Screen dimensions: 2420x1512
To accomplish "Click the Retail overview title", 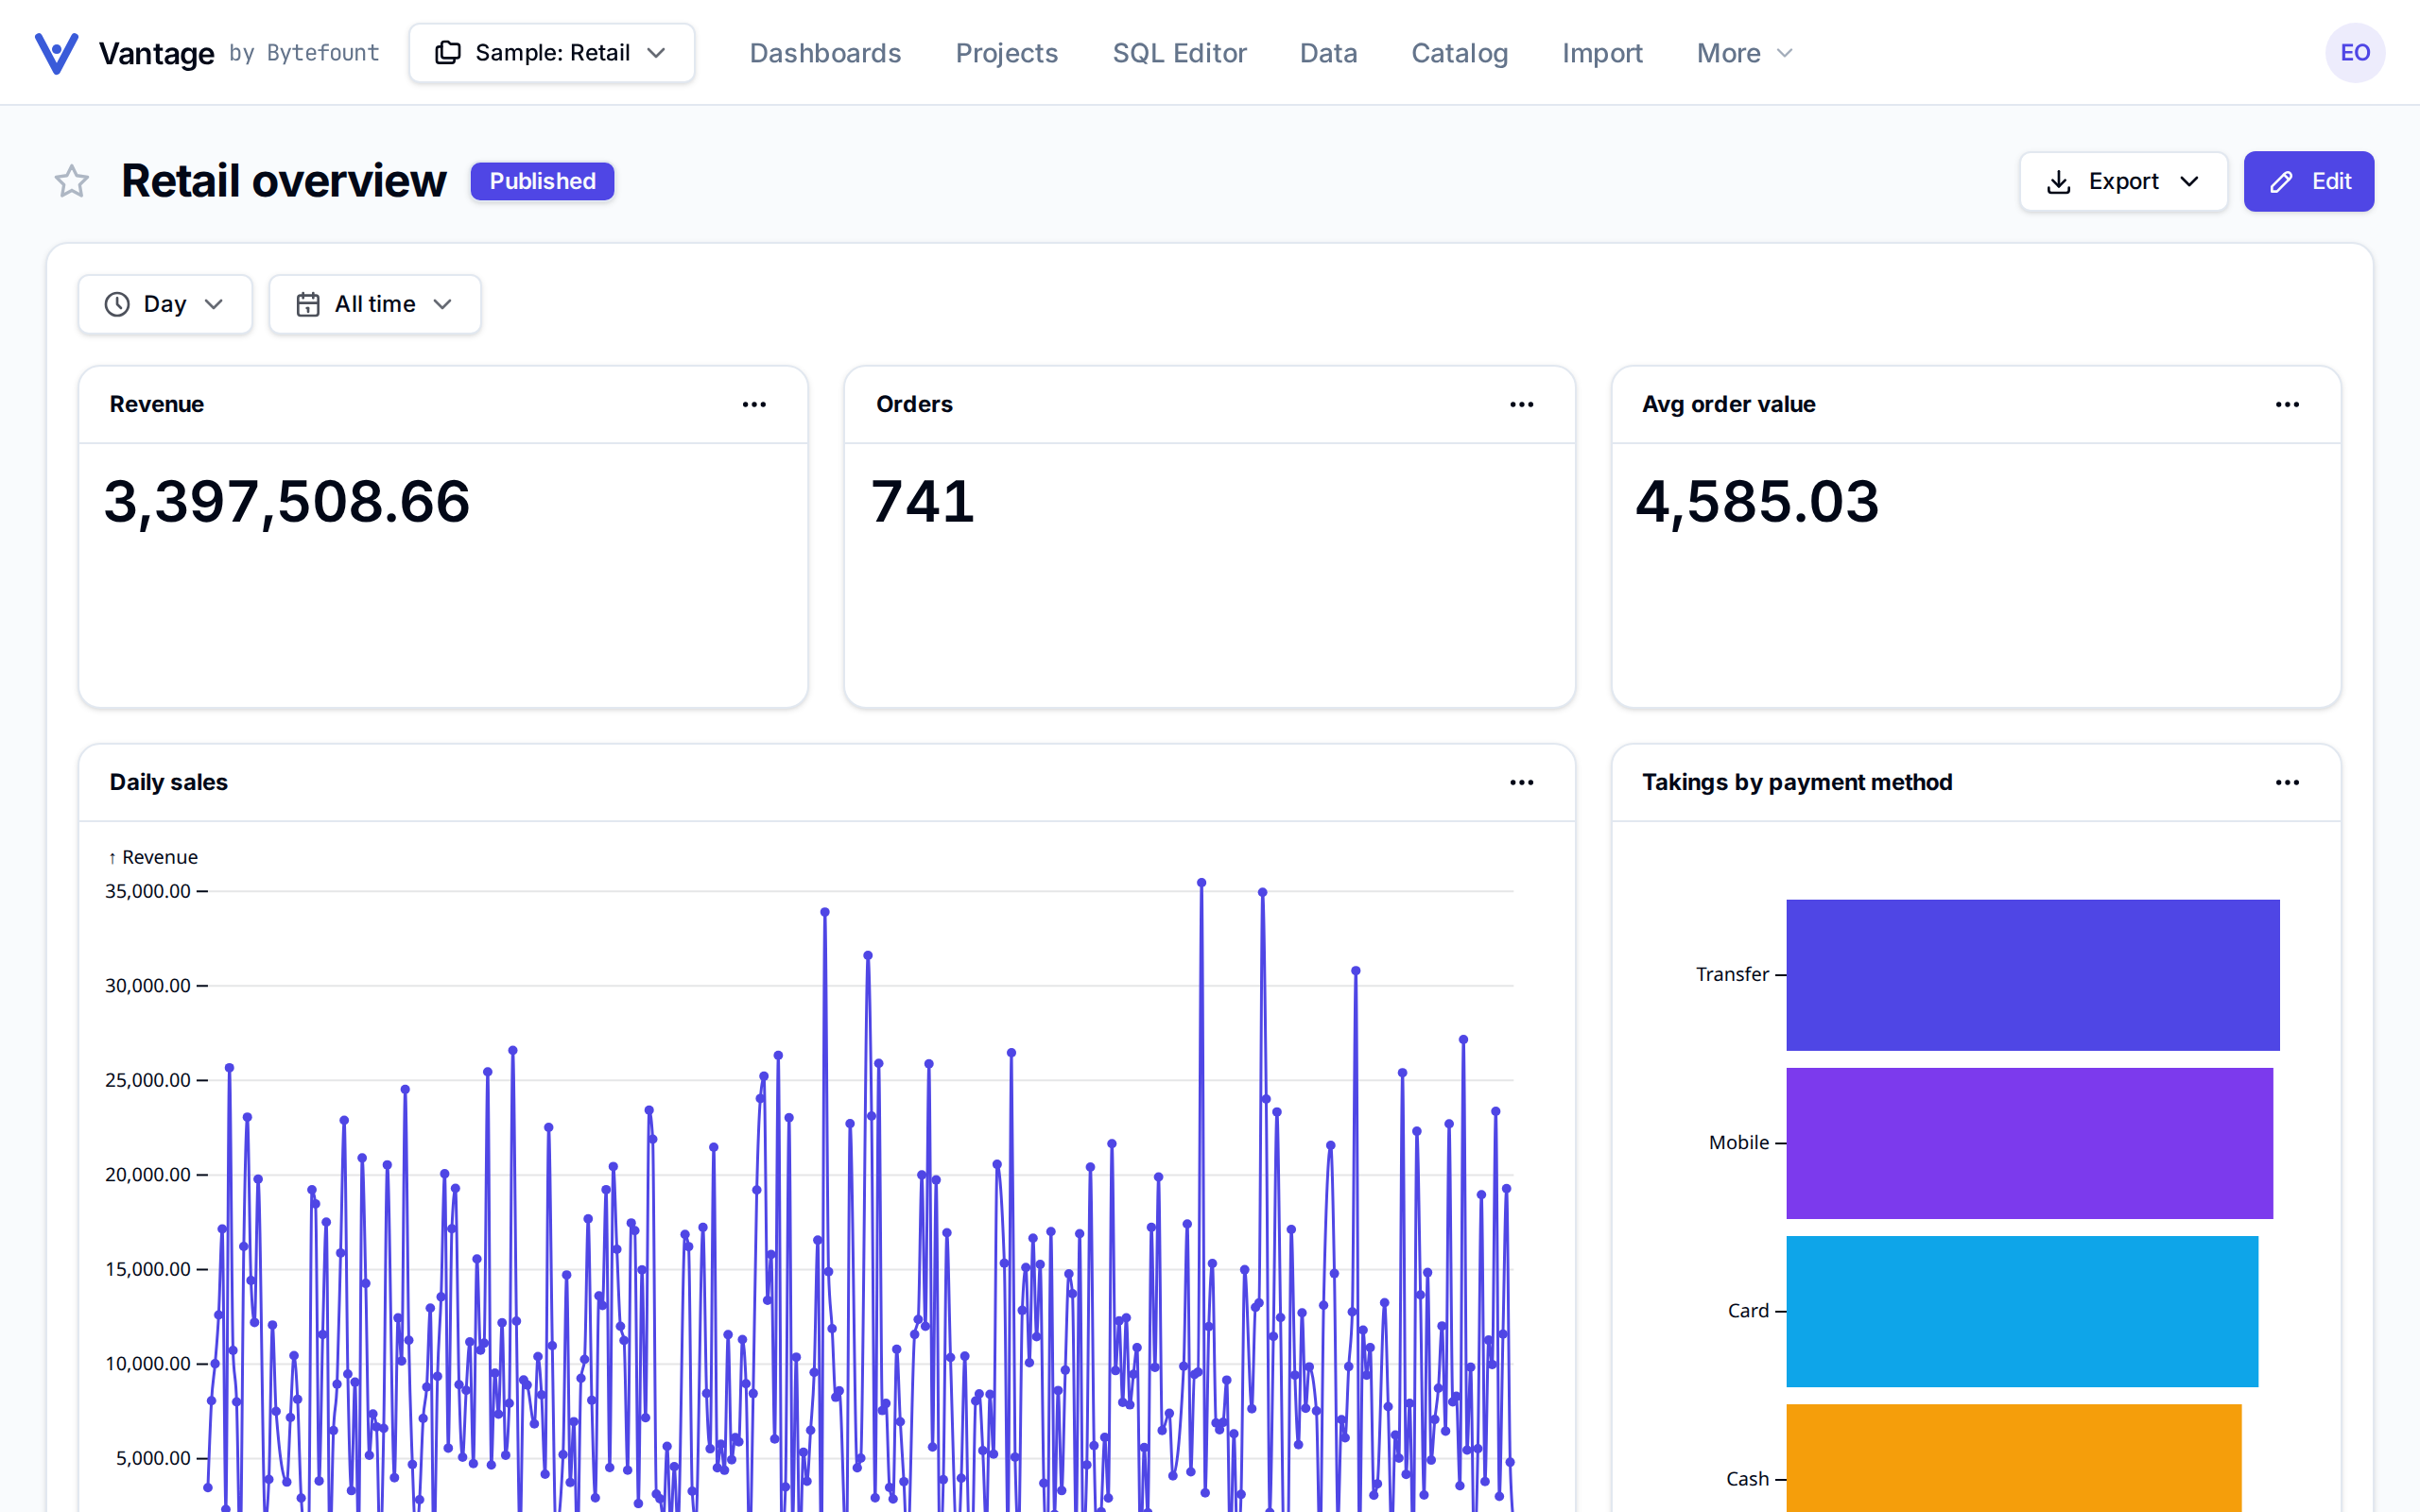I will coord(284,181).
